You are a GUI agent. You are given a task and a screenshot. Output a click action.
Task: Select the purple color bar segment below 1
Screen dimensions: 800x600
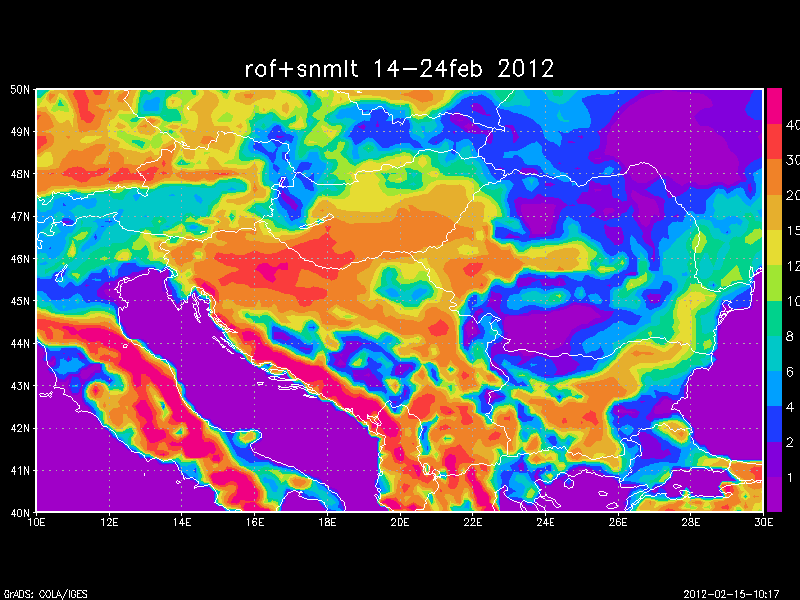[x=774, y=494]
